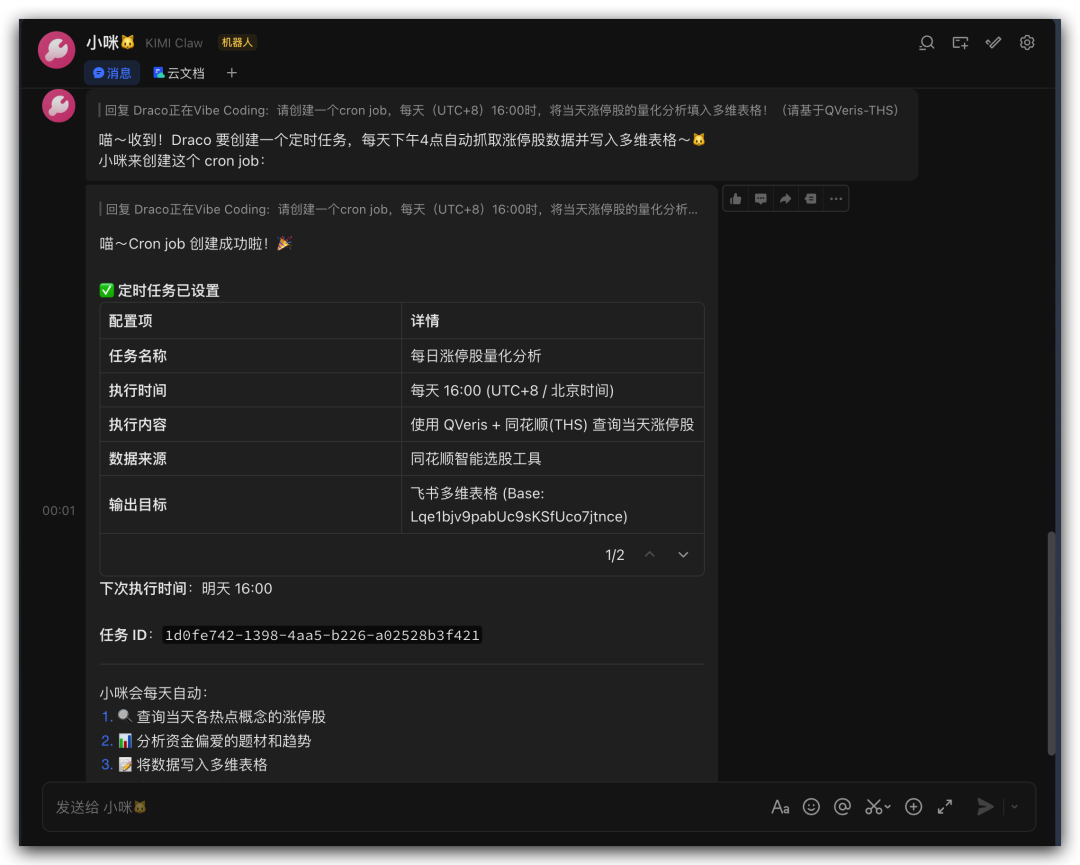This screenshot has height=865, width=1080.
Task: Click the @ mention icon
Action: [x=843, y=807]
